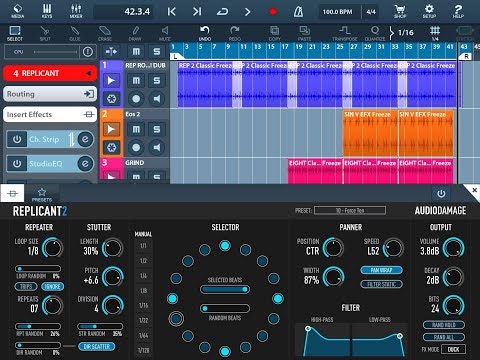Screen dimensions: 480x360
Task: Open the 1/16 quantize value dropdown
Action: (402, 33)
